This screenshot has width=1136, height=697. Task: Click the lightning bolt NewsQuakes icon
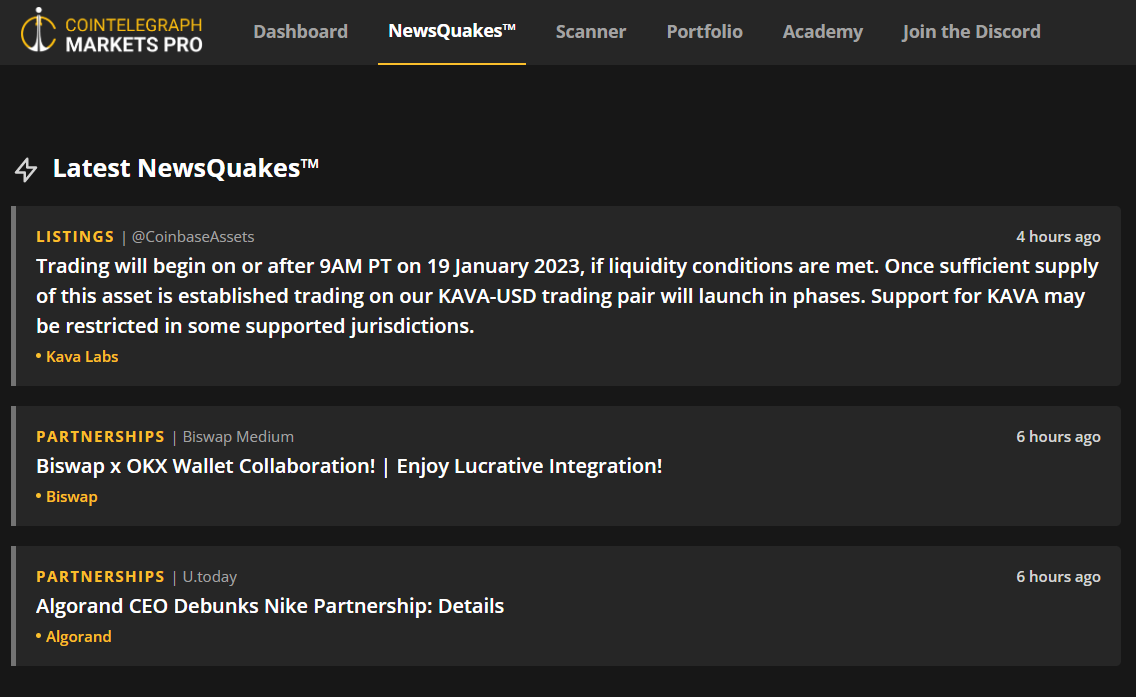[x=26, y=169]
